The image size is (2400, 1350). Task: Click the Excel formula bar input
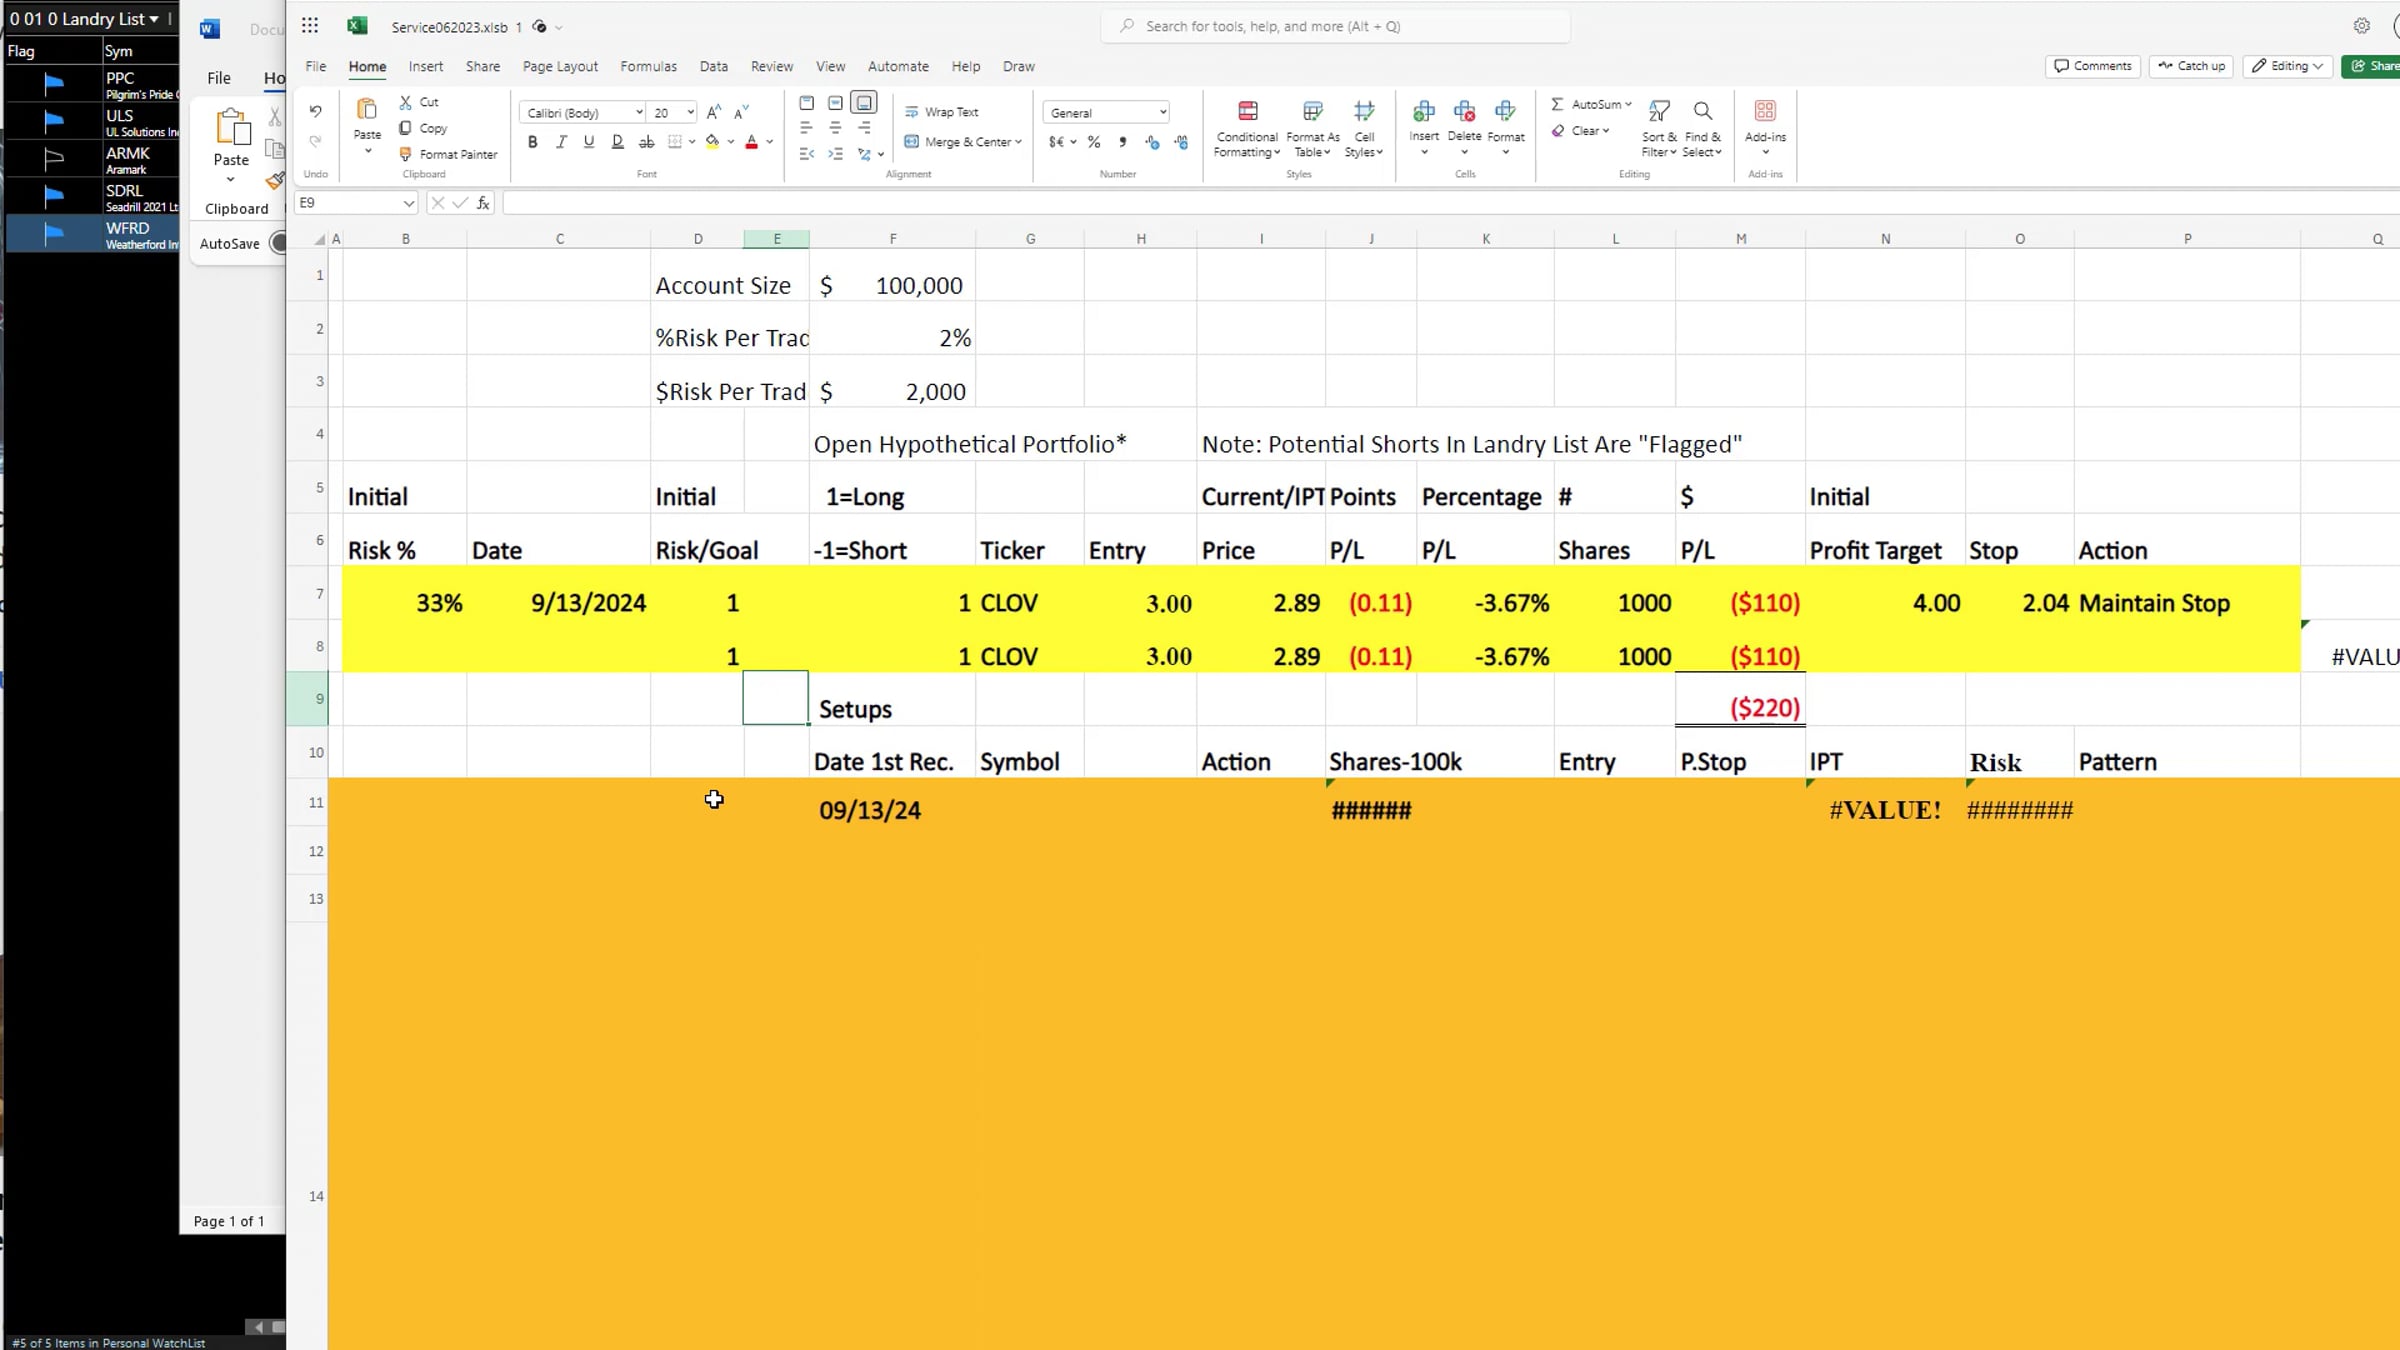(x=1450, y=203)
